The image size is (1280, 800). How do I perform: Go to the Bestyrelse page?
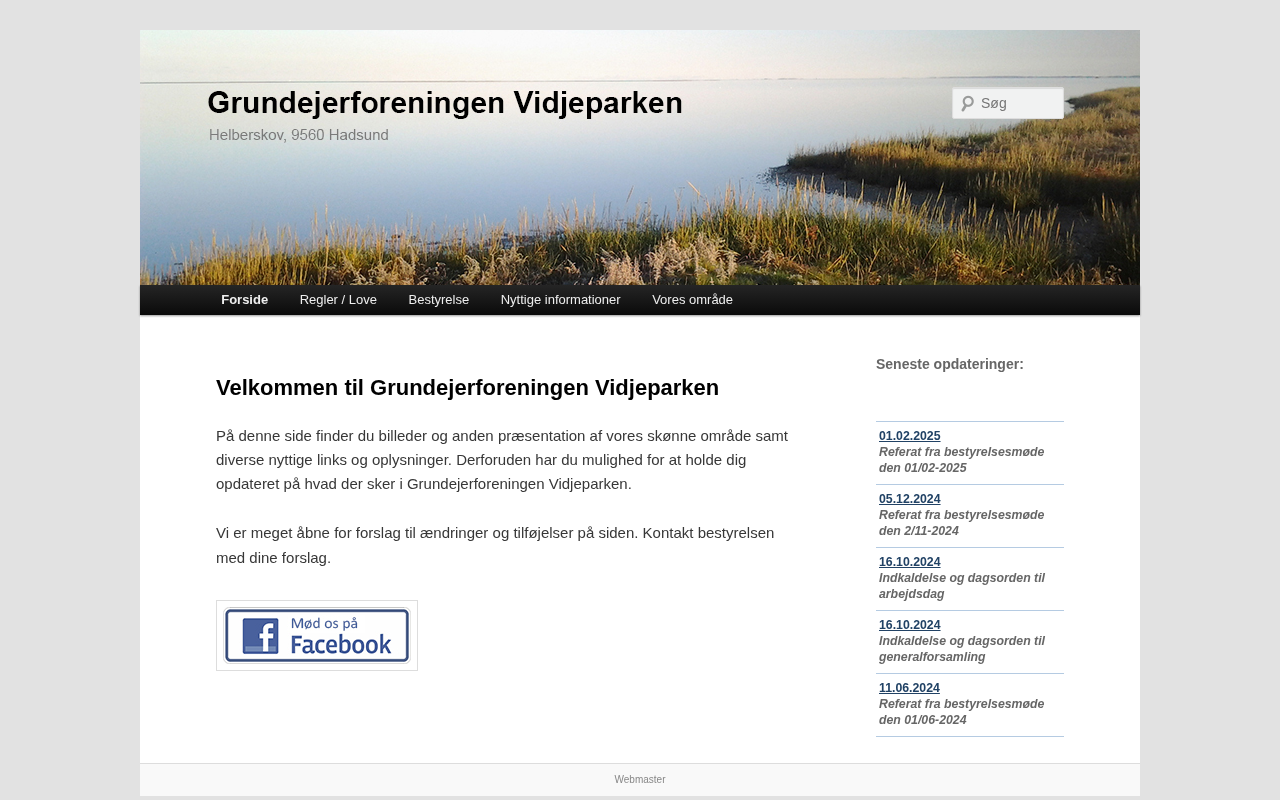coord(439,300)
